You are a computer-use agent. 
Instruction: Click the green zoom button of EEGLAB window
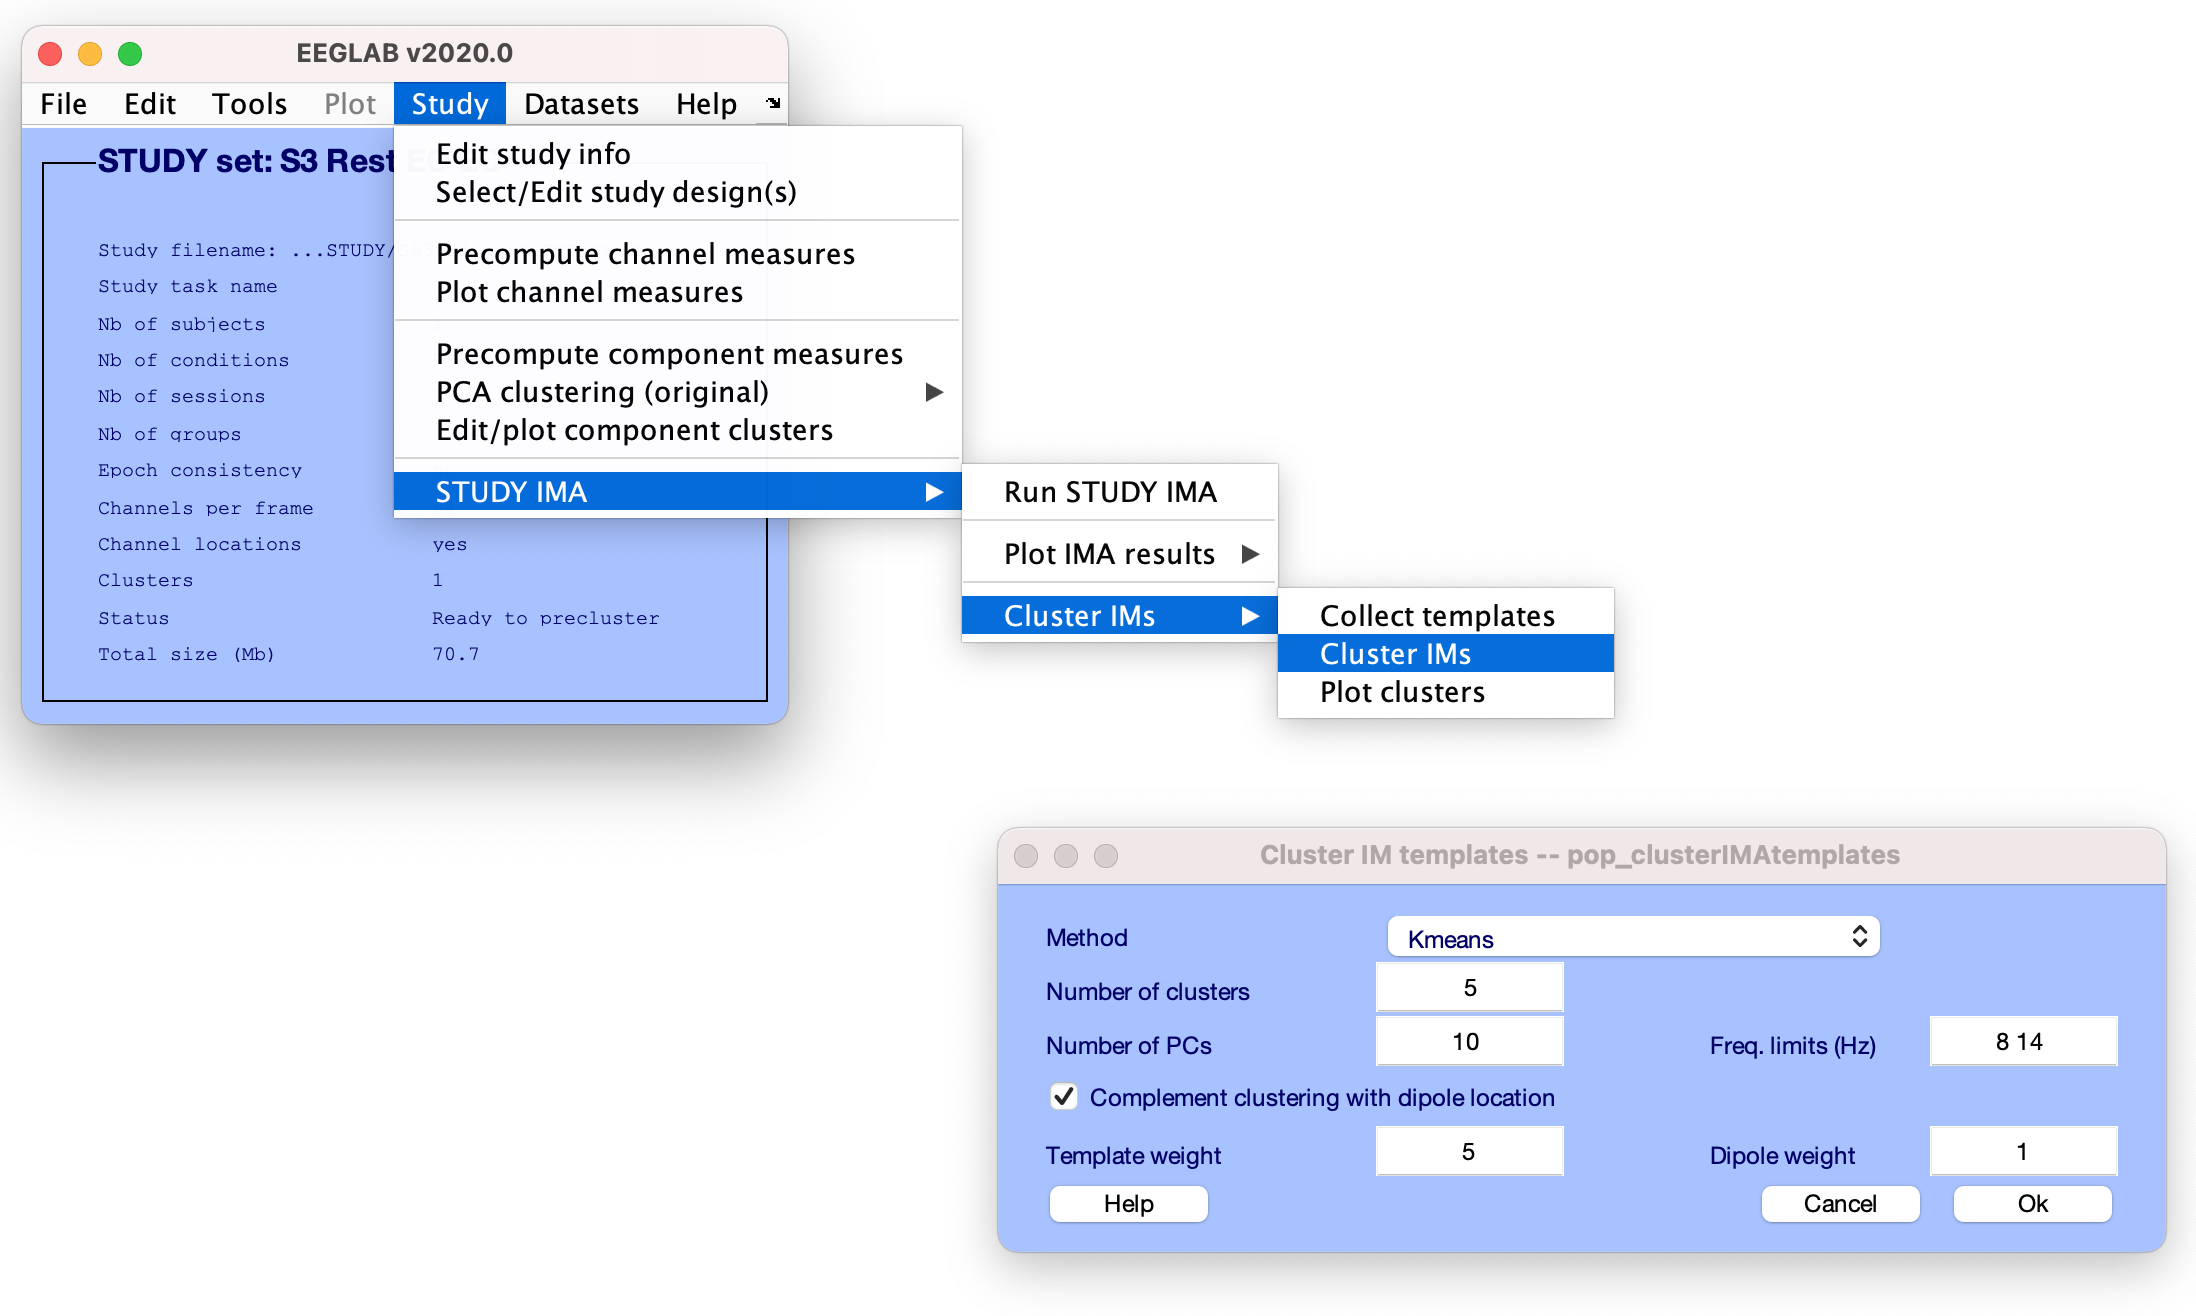pos(130,54)
